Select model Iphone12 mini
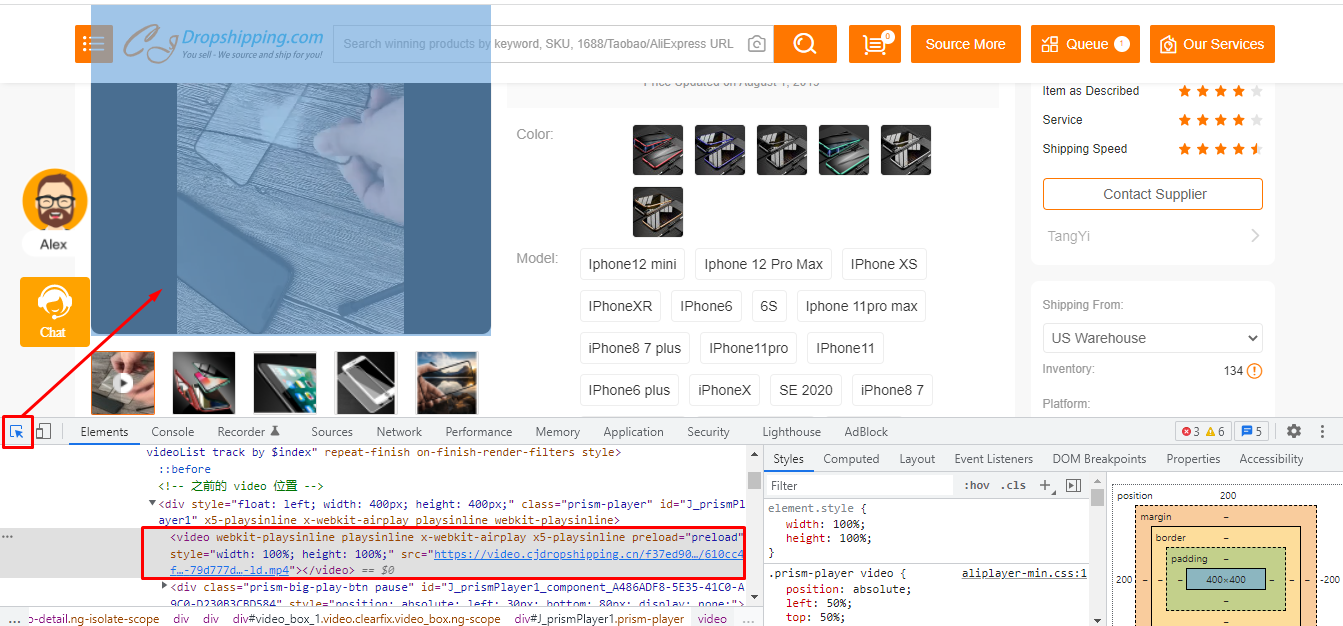The height and width of the screenshot is (626, 1343). coord(633,264)
